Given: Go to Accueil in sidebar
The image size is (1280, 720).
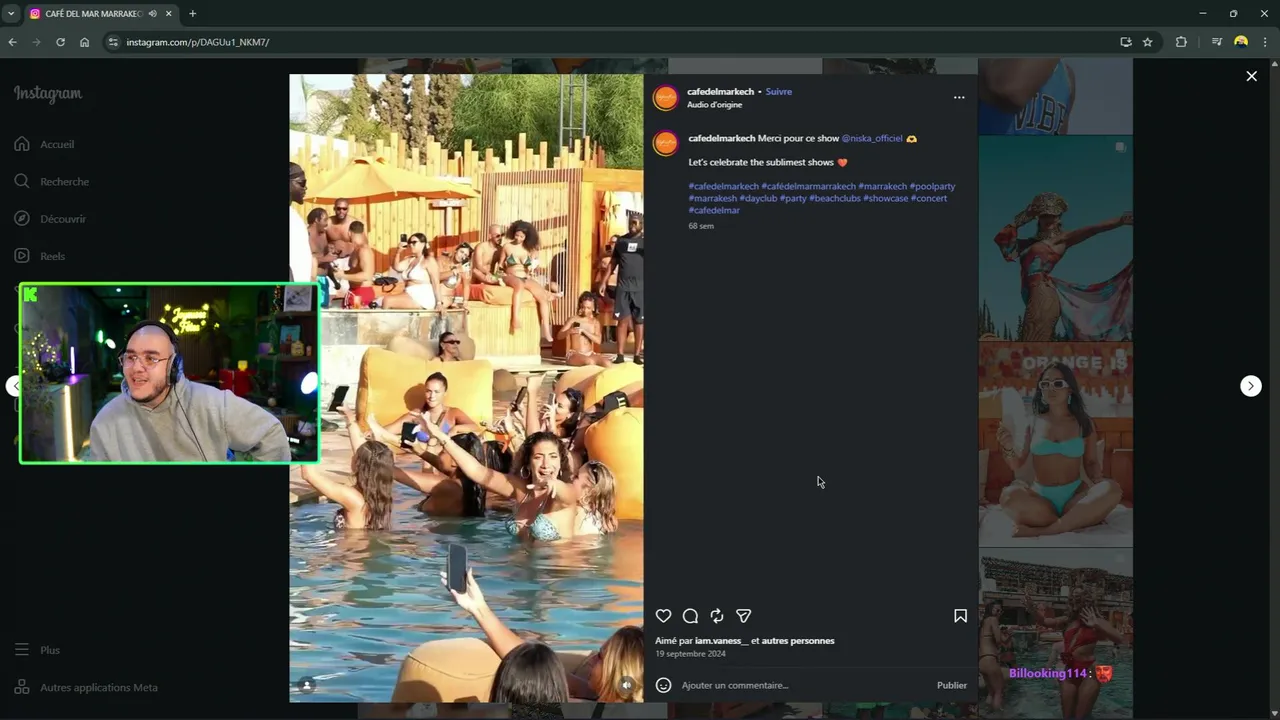Looking at the screenshot, I should point(45,144).
